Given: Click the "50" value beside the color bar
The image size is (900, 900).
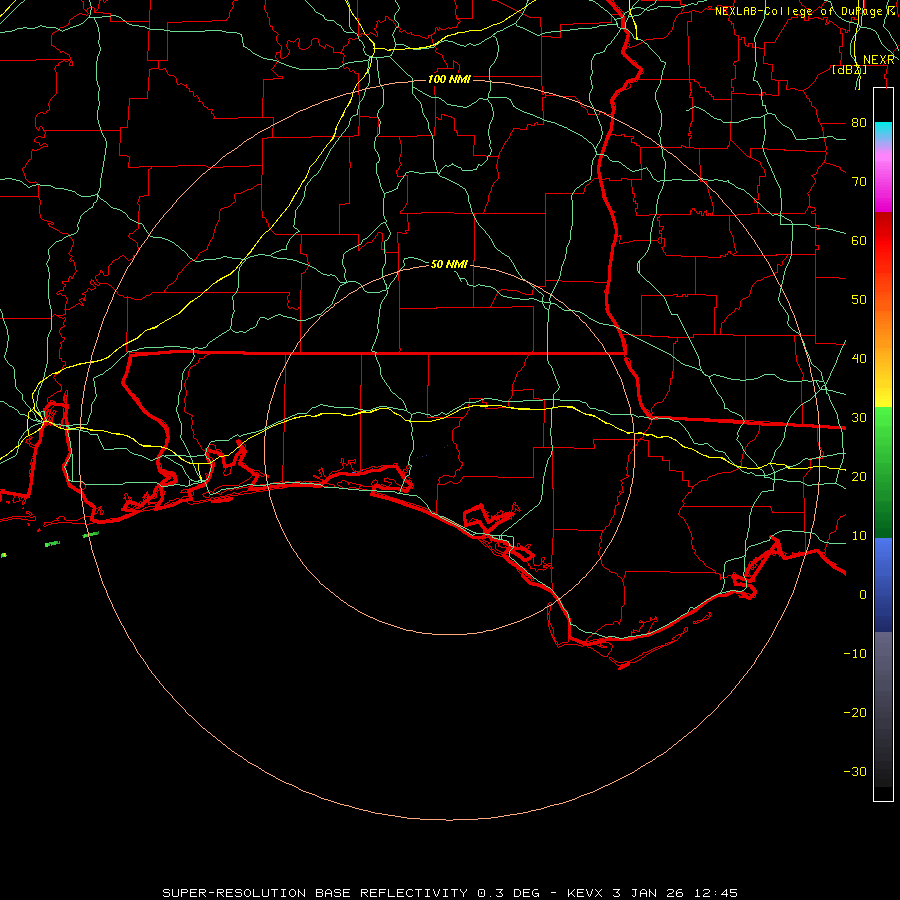Looking at the screenshot, I should (x=859, y=300).
